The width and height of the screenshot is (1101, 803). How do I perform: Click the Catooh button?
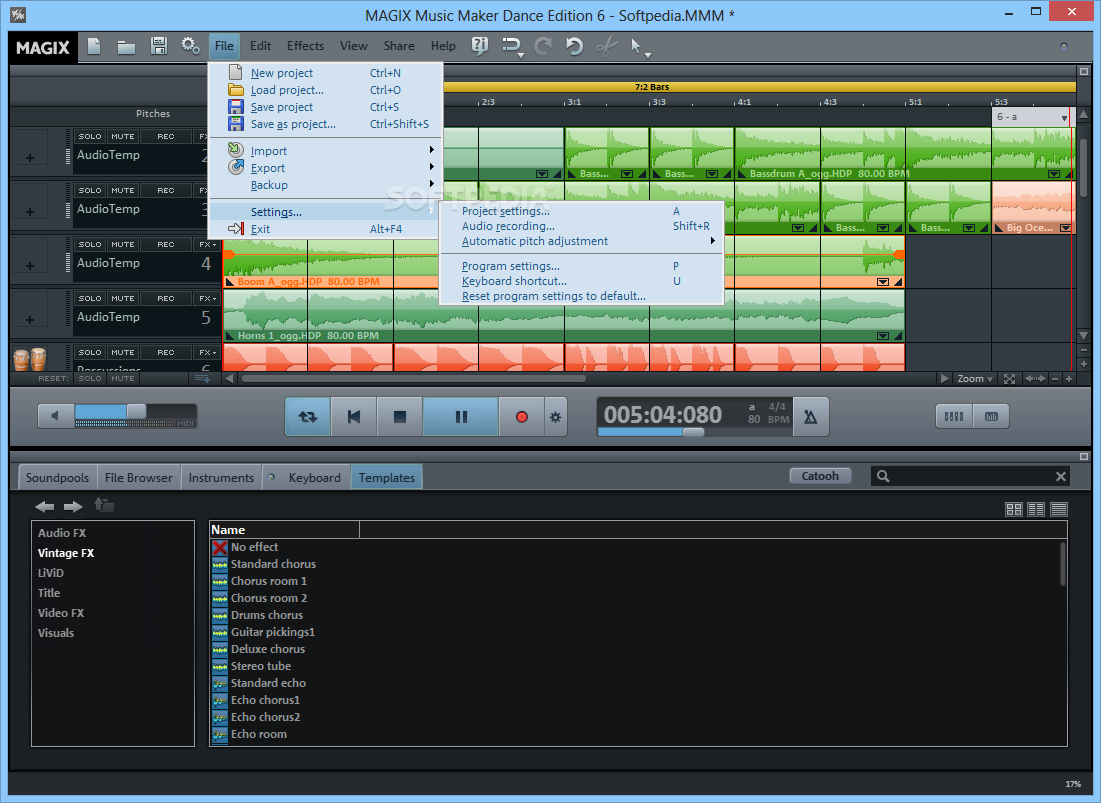(820, 476)
